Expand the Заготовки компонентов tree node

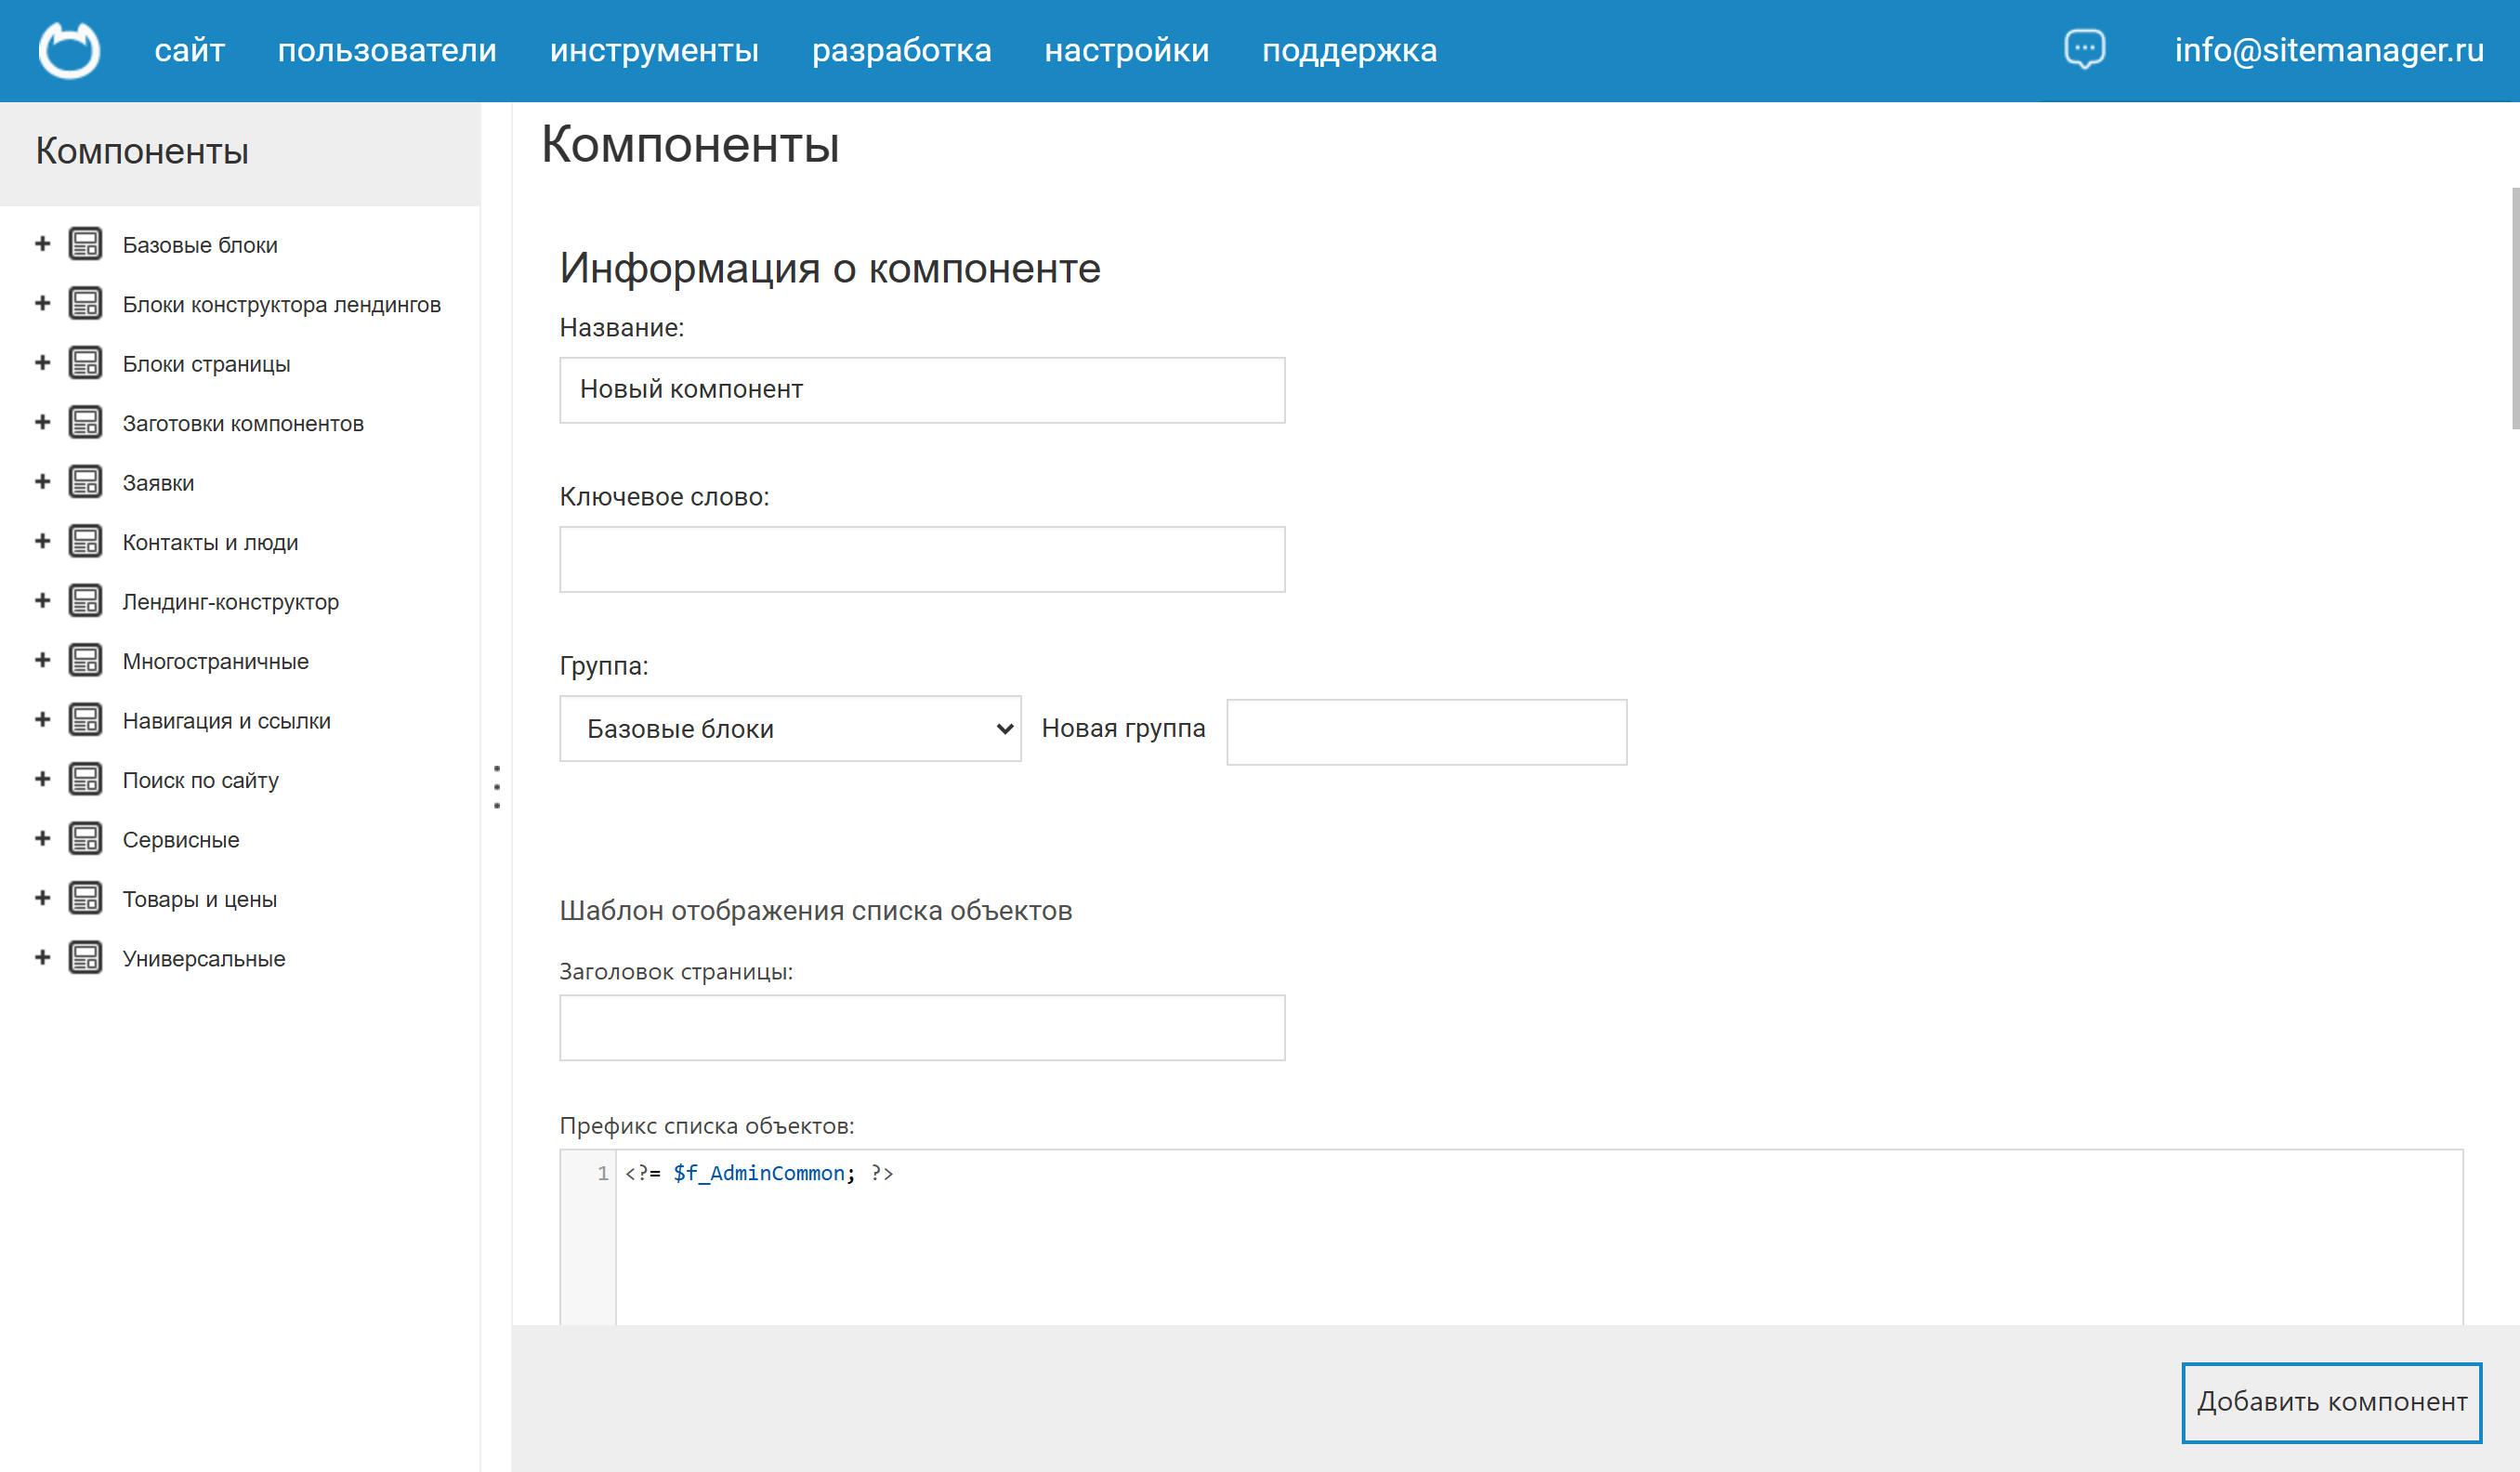click(42, 423)
